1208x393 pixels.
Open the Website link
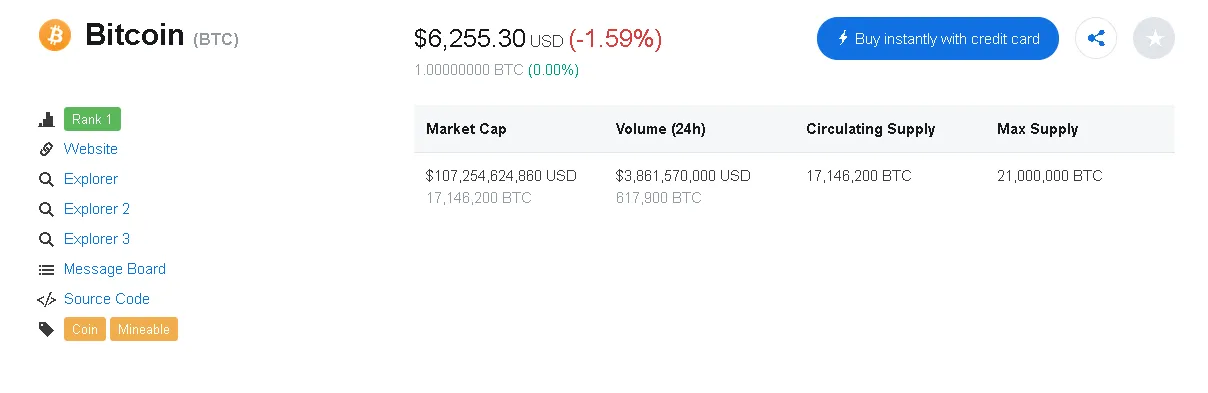91,149
